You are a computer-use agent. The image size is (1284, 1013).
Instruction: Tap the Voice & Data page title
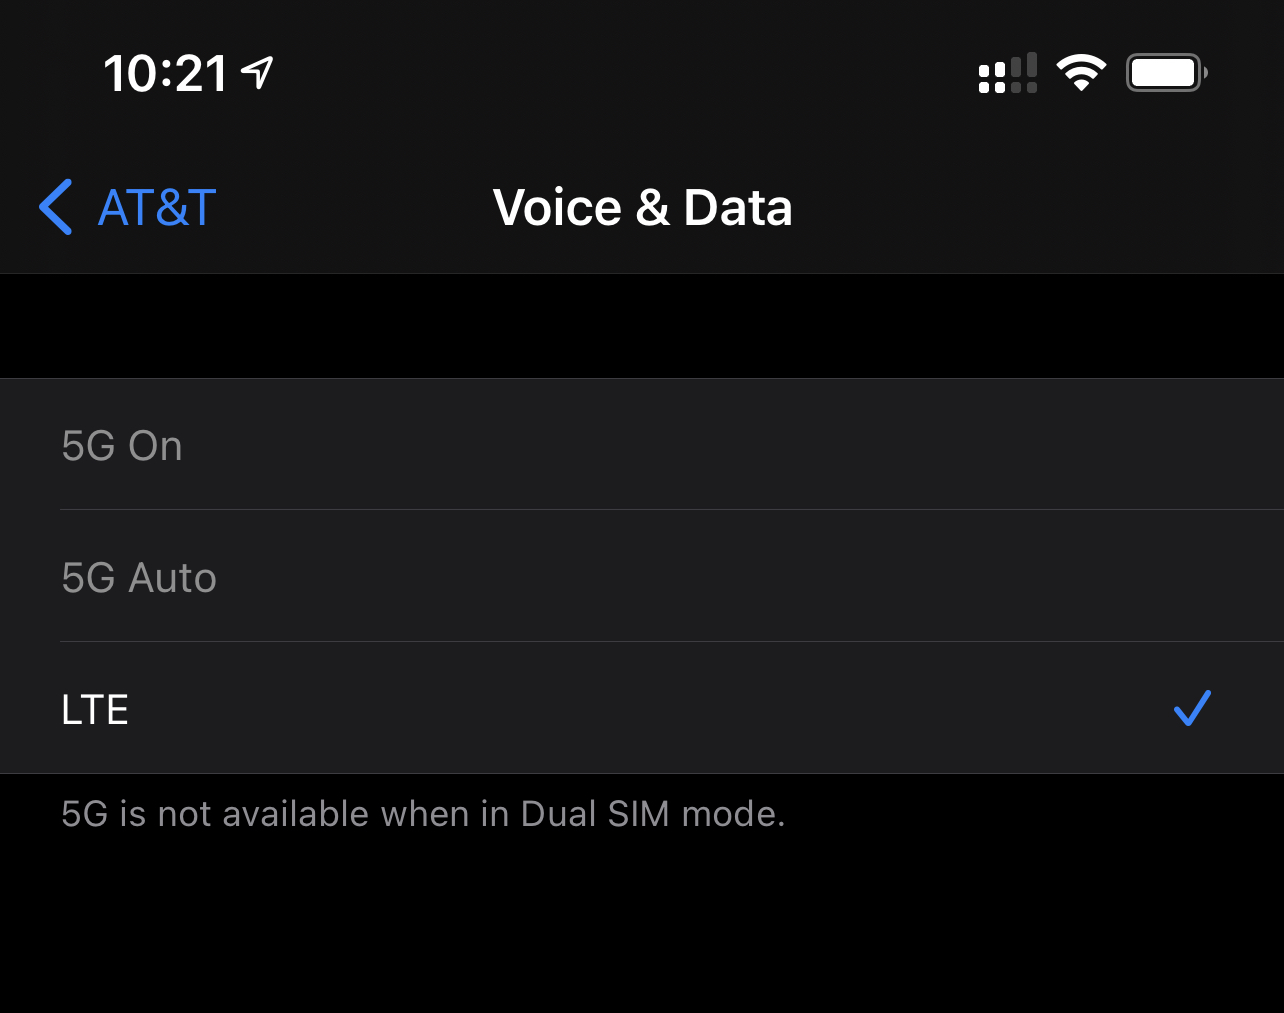pos(643,208)
